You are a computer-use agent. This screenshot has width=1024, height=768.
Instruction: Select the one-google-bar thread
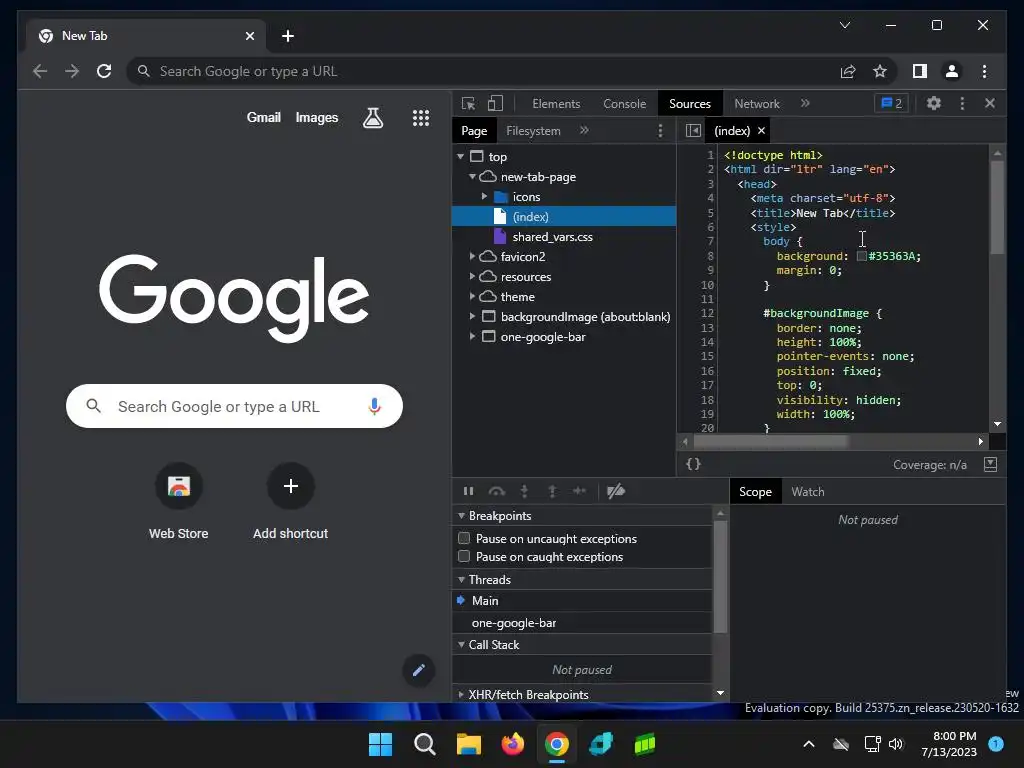click(582, 622)
